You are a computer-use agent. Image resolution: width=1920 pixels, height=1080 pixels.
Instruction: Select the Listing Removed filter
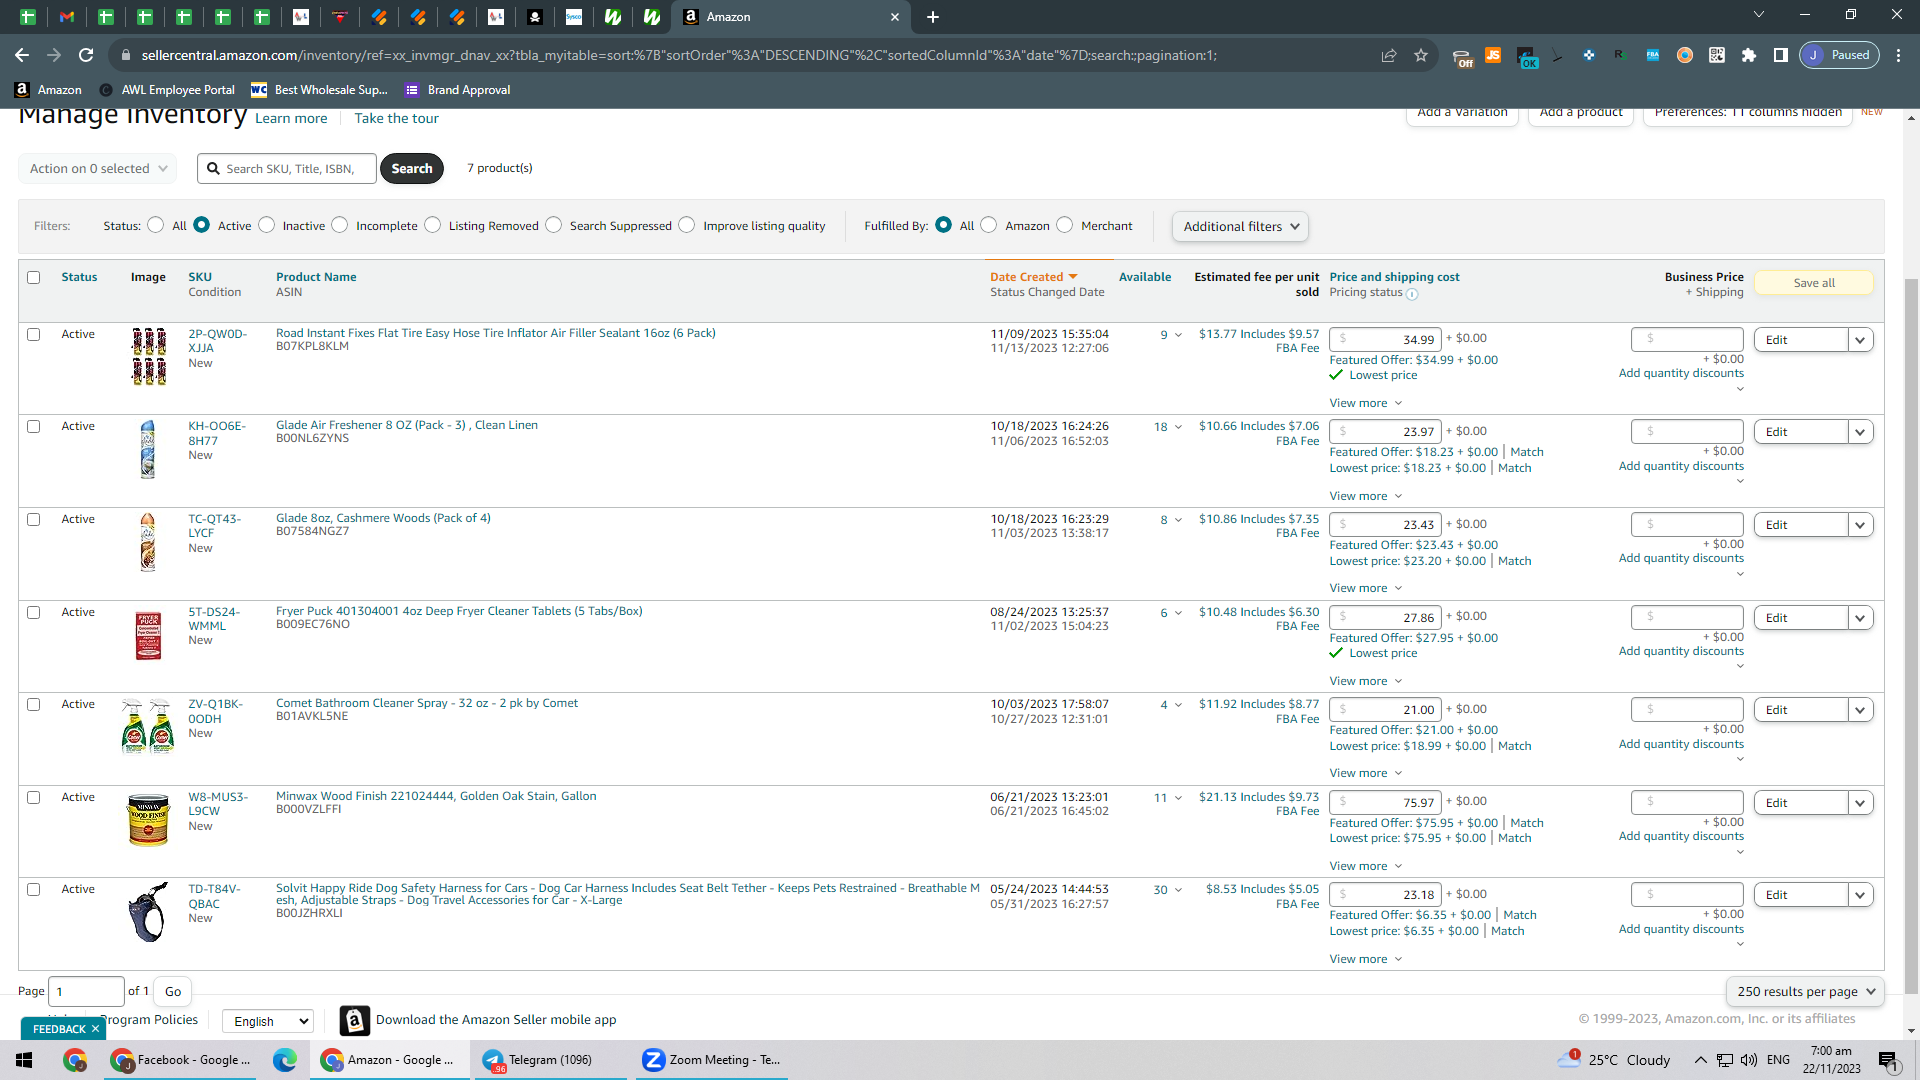click(433, 225)
